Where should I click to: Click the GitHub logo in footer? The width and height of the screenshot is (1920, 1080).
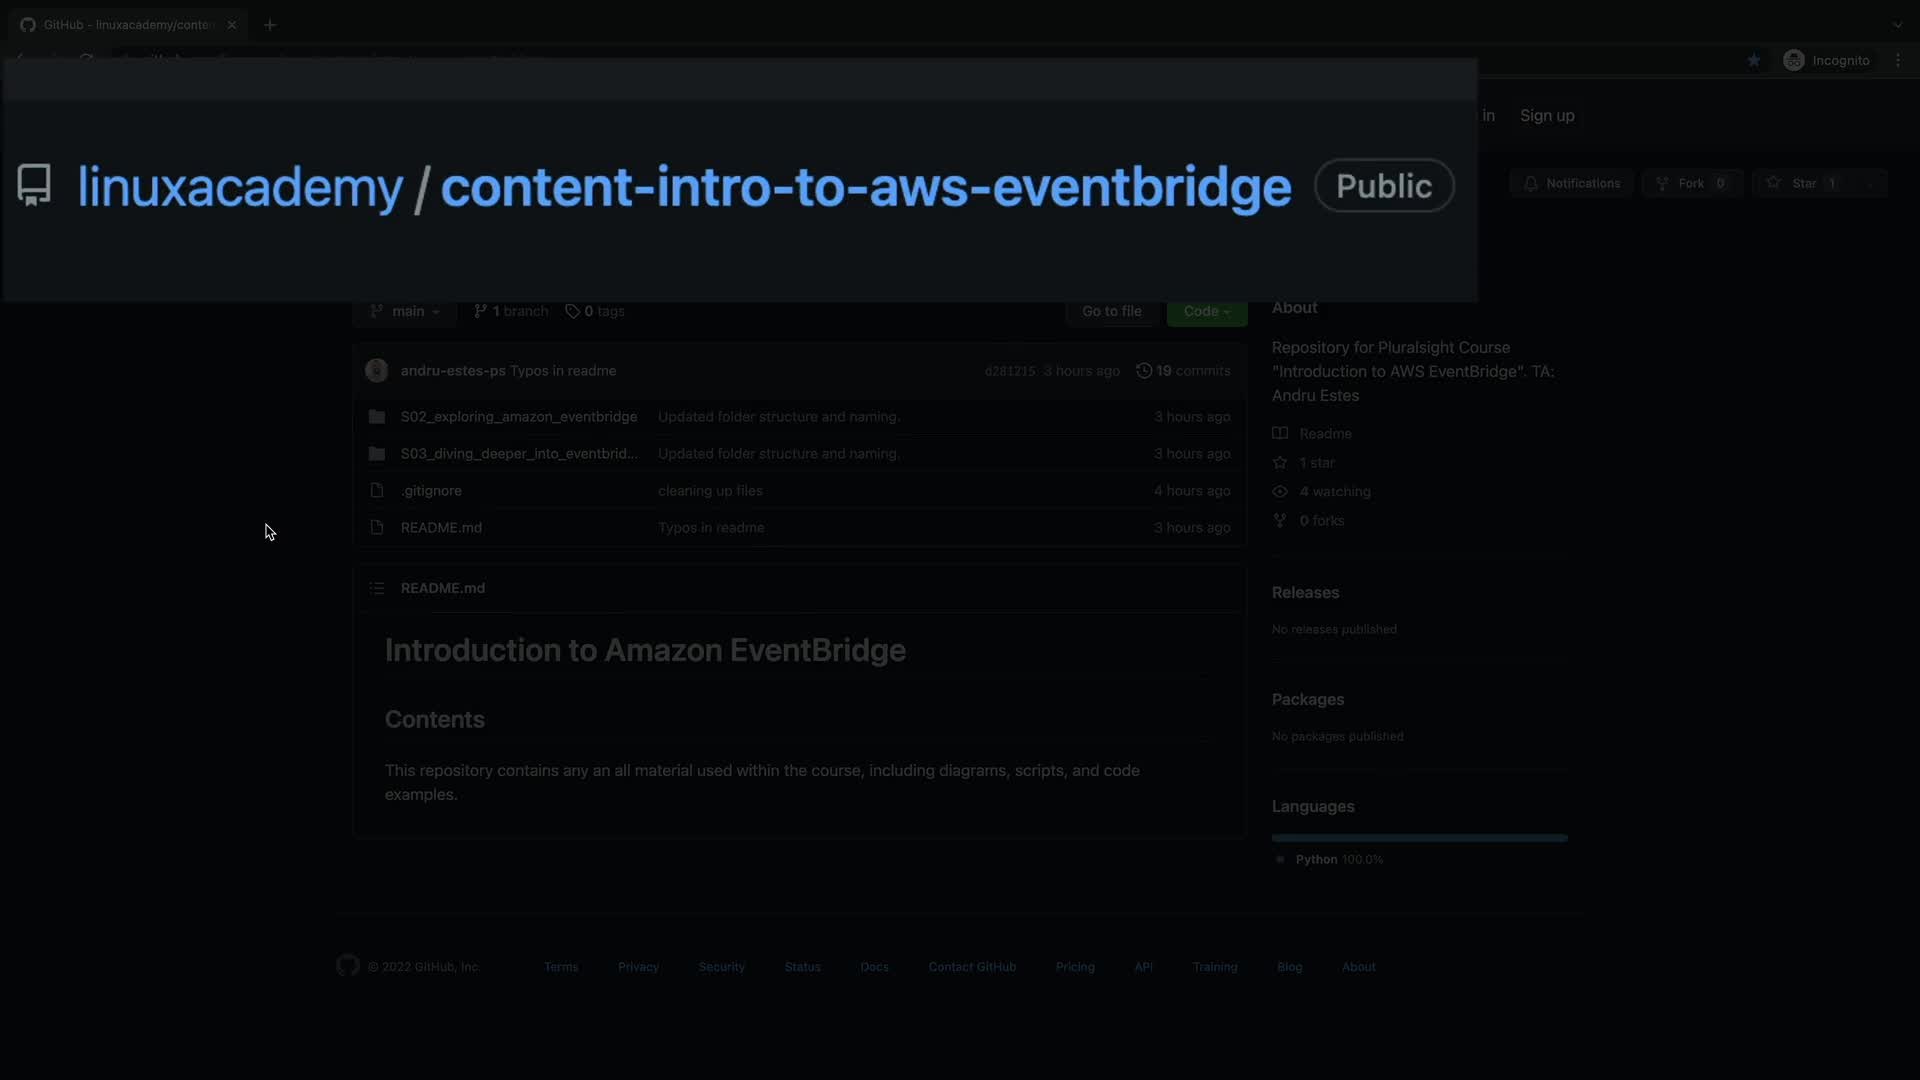(x=347, y=966)
